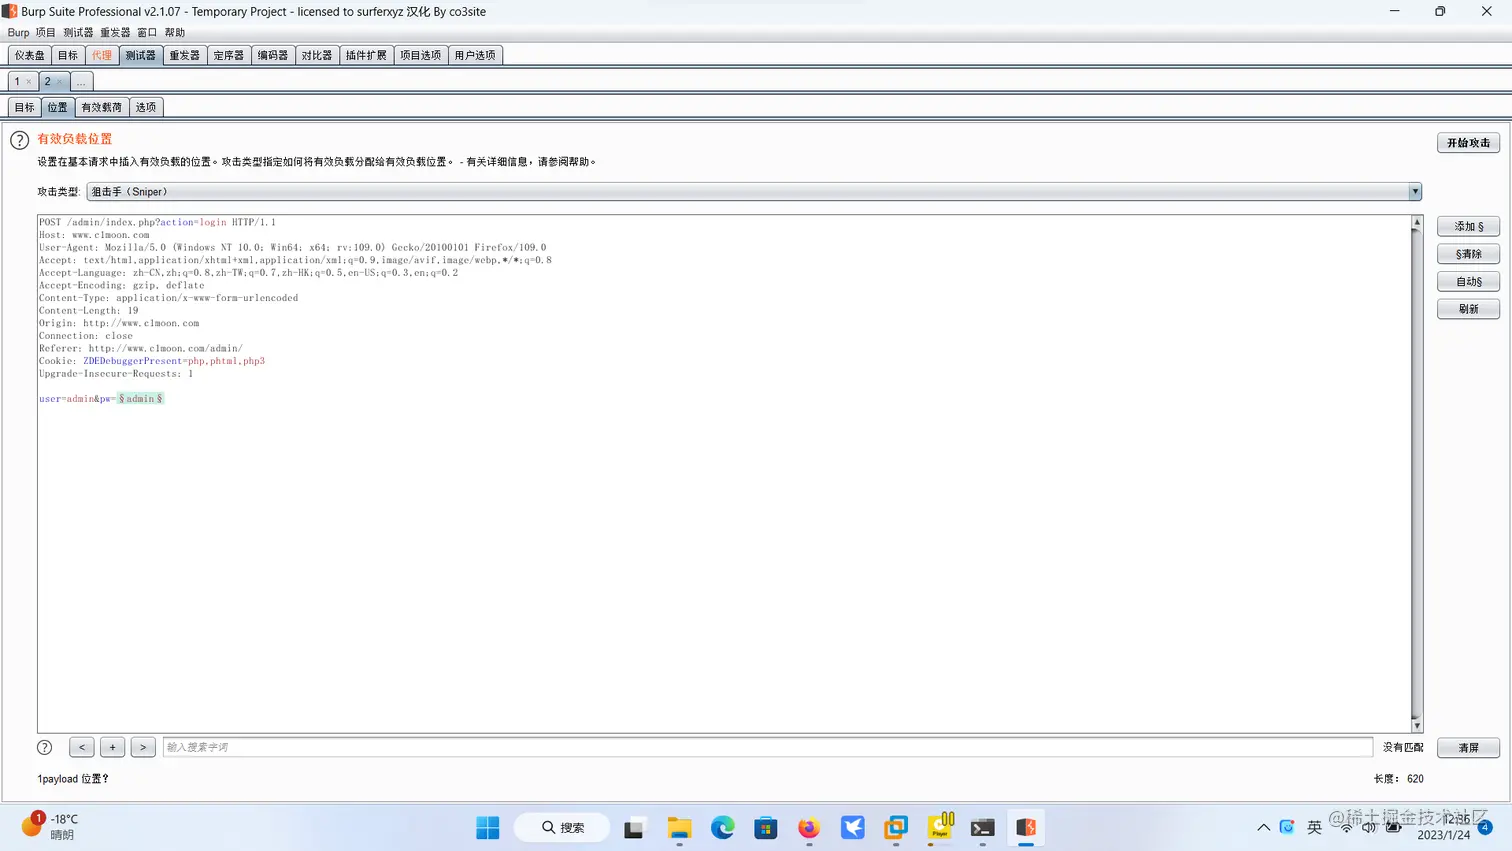Open the 帮助 menu
The width and height of the screenshot is (1512, 851).
pos(175,33)
